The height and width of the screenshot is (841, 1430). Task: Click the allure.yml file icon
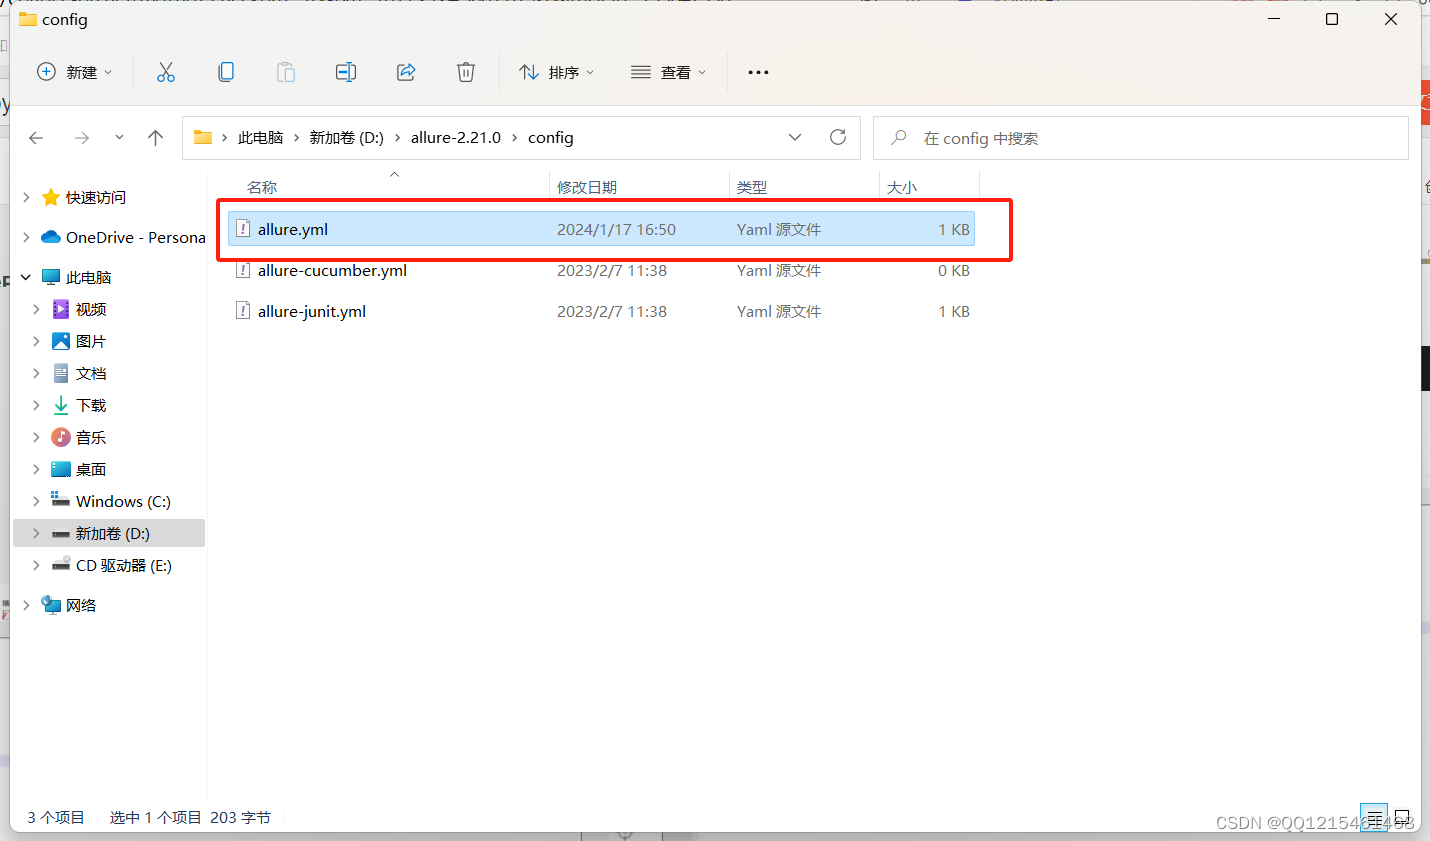point(242,229)
